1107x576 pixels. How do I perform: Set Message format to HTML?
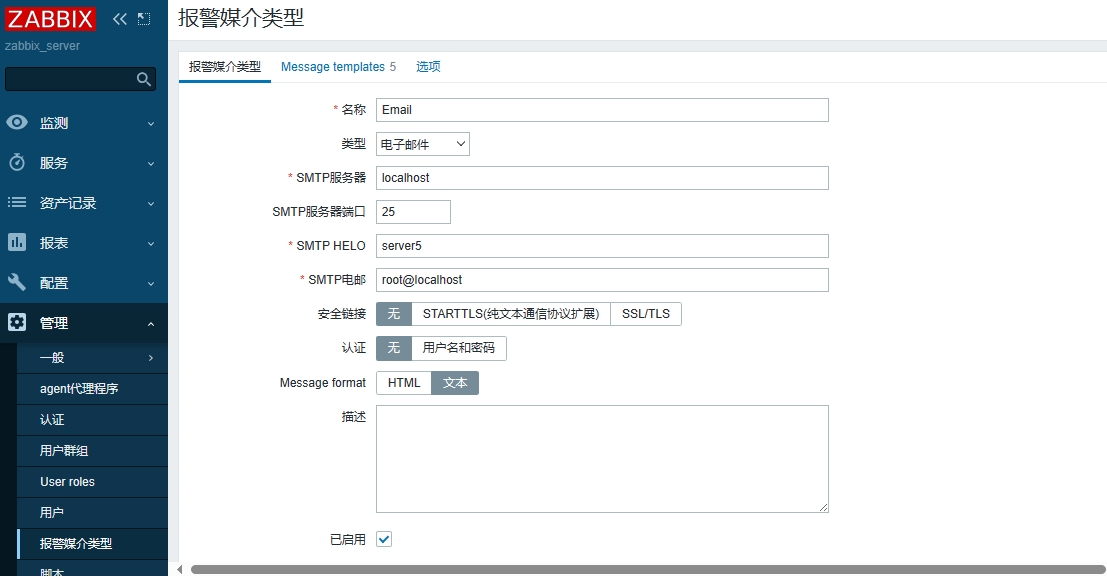pyautogui.click(x=404, y=383)
